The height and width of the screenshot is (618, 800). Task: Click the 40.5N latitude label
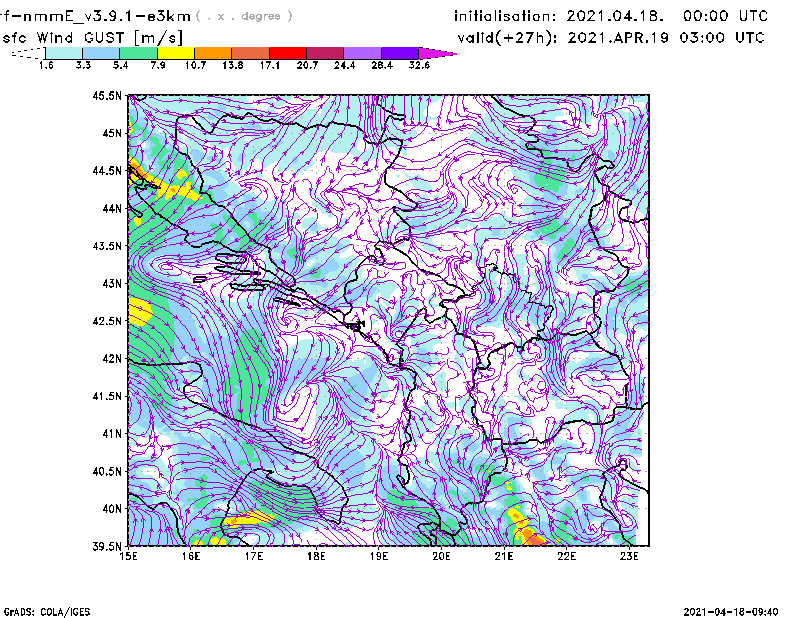[x=107, y=471]
